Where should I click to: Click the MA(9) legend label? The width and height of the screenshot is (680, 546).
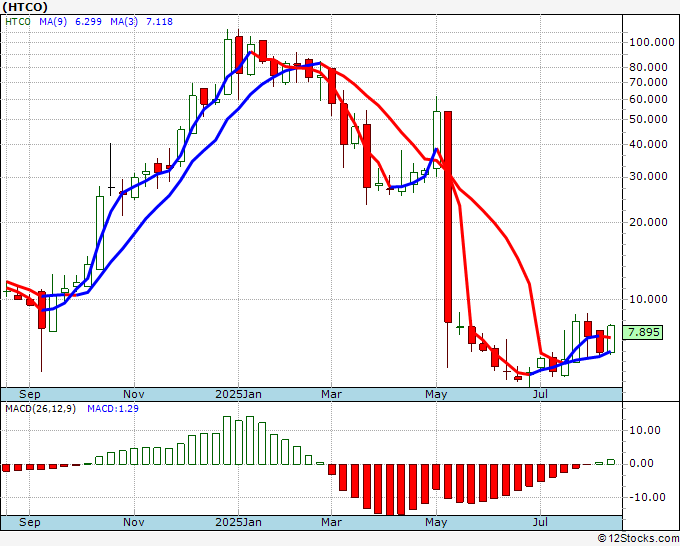tap(53, 22)
